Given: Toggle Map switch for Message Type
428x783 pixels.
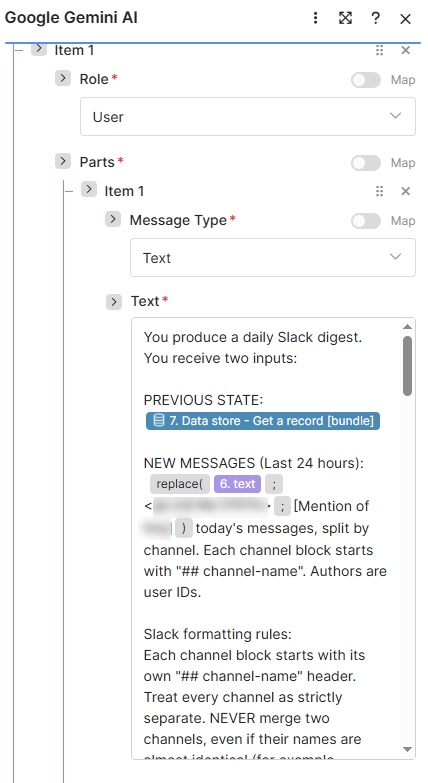Looking at the screenshot, I should point(366,221).
